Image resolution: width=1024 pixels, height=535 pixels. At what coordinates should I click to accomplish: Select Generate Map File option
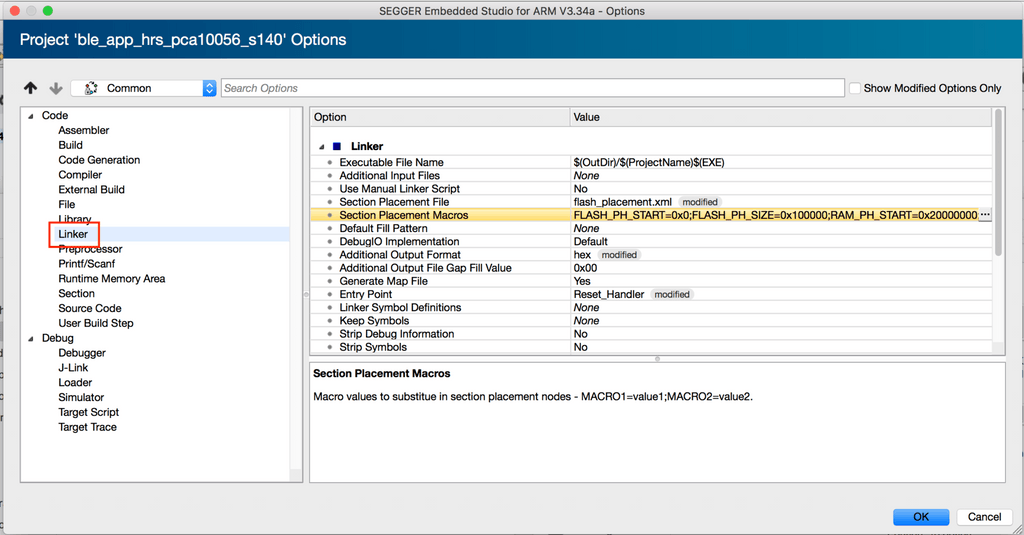tap(383, 281)
